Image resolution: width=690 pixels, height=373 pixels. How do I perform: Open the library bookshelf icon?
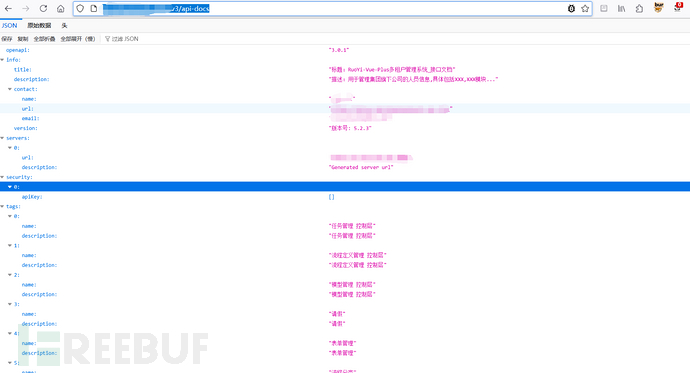pyautogui.click(x=621, y=8)
